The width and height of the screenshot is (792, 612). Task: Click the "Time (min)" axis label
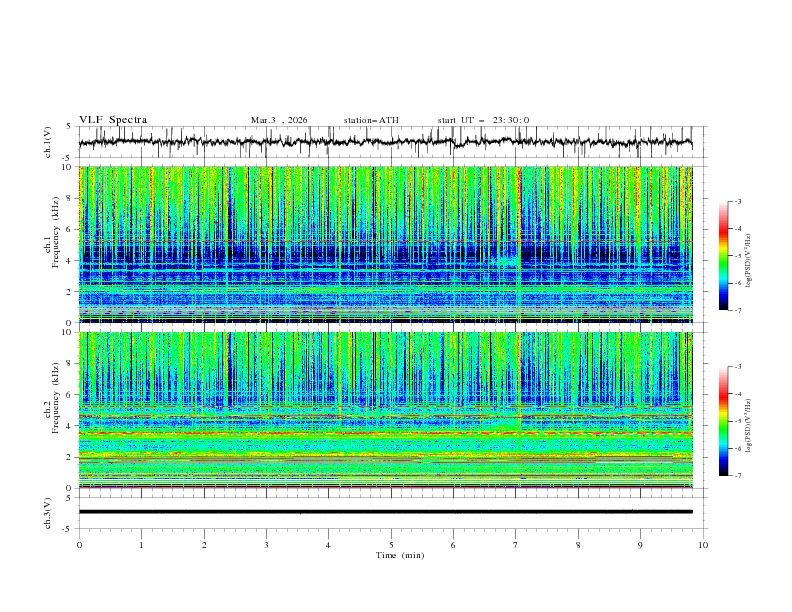tap(400, 555)
